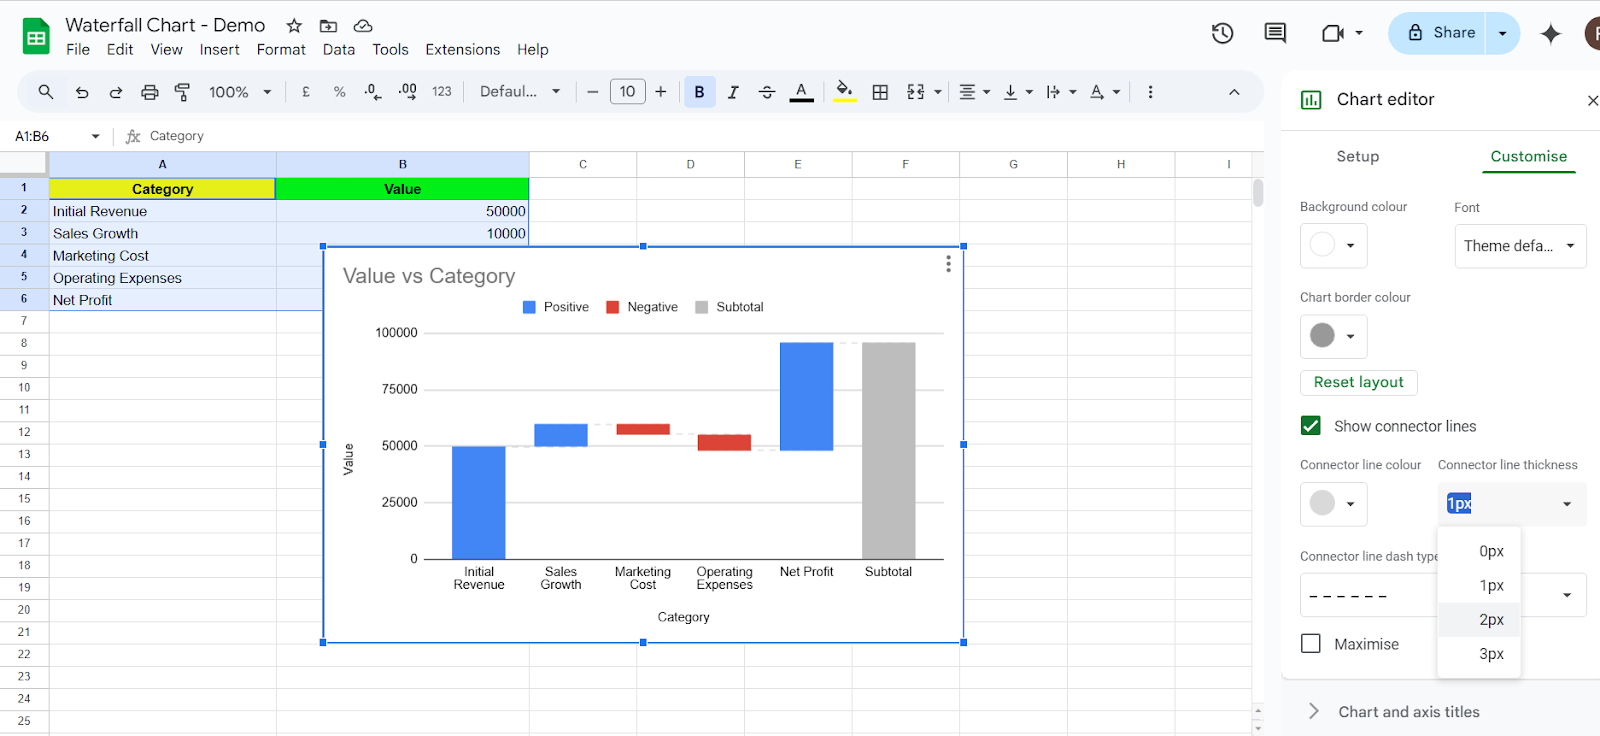
Task: Open the Font dropdown in chart editor
Action: click(1519, 246)
